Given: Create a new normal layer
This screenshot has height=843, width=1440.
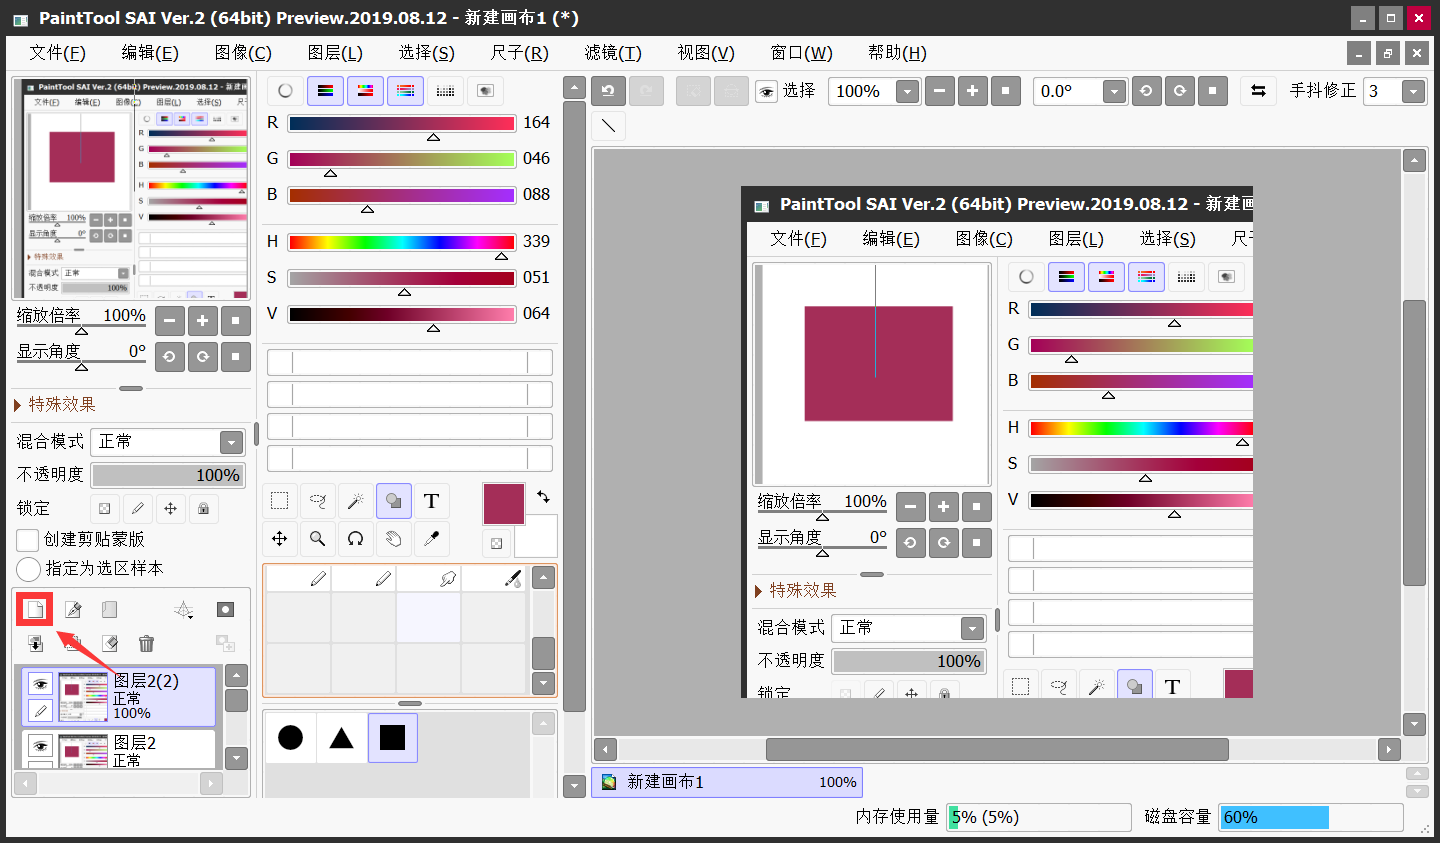Looking at the screenshot, I should 35,609.
